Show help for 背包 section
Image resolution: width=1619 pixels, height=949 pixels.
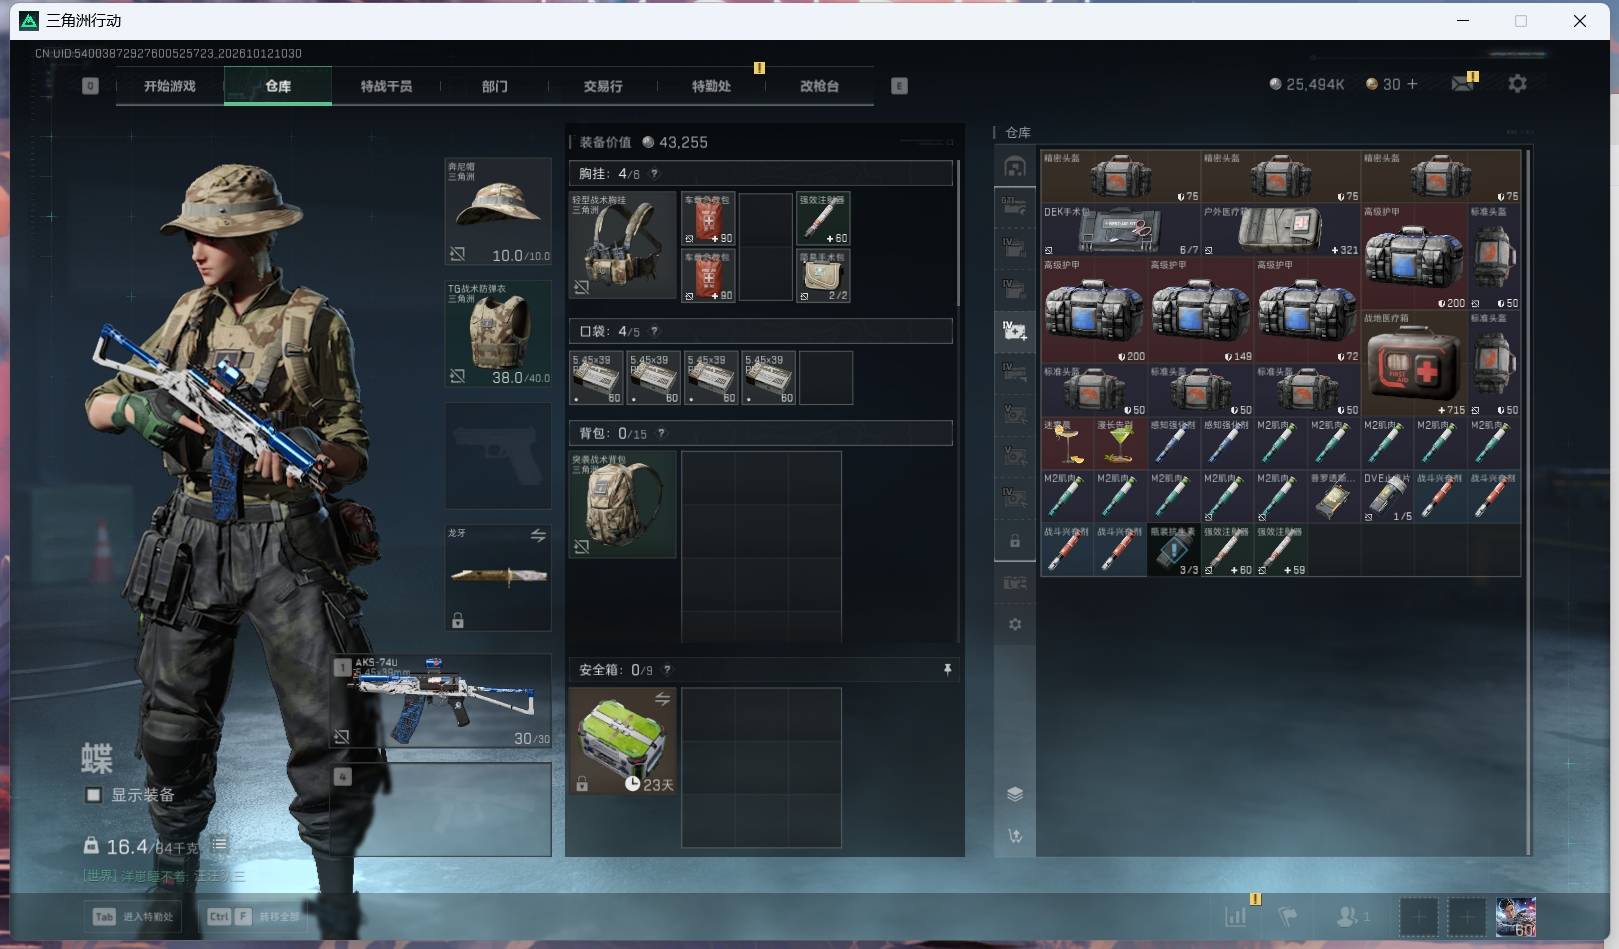(661, 433)
